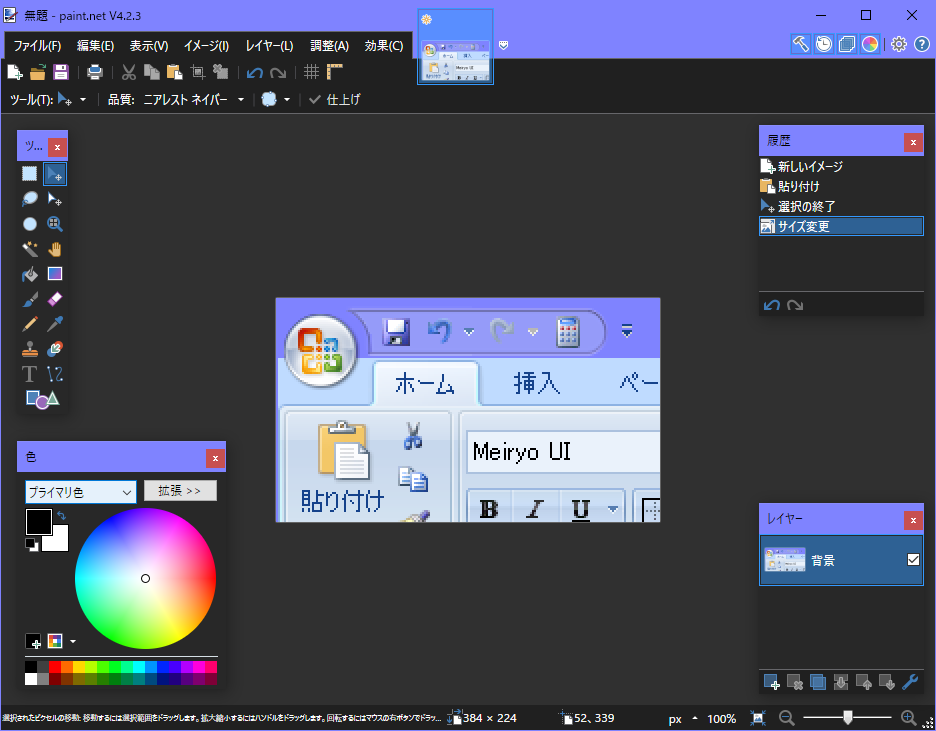
Task: Click the Paste clipboard toolbar icon
Action: (174, 72)
